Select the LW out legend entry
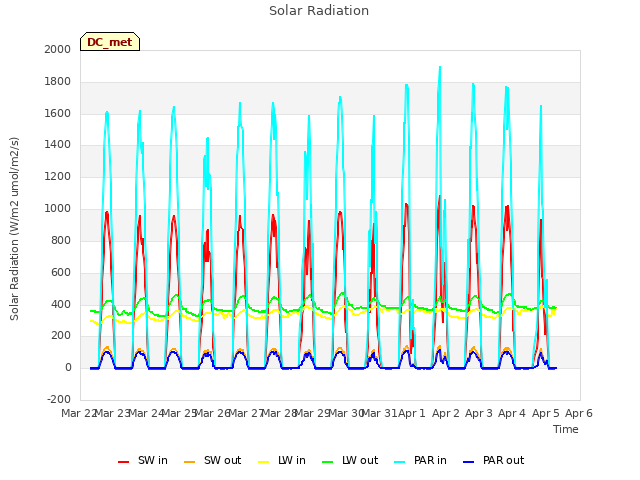The image size is (640, 480). click(350, 460)
